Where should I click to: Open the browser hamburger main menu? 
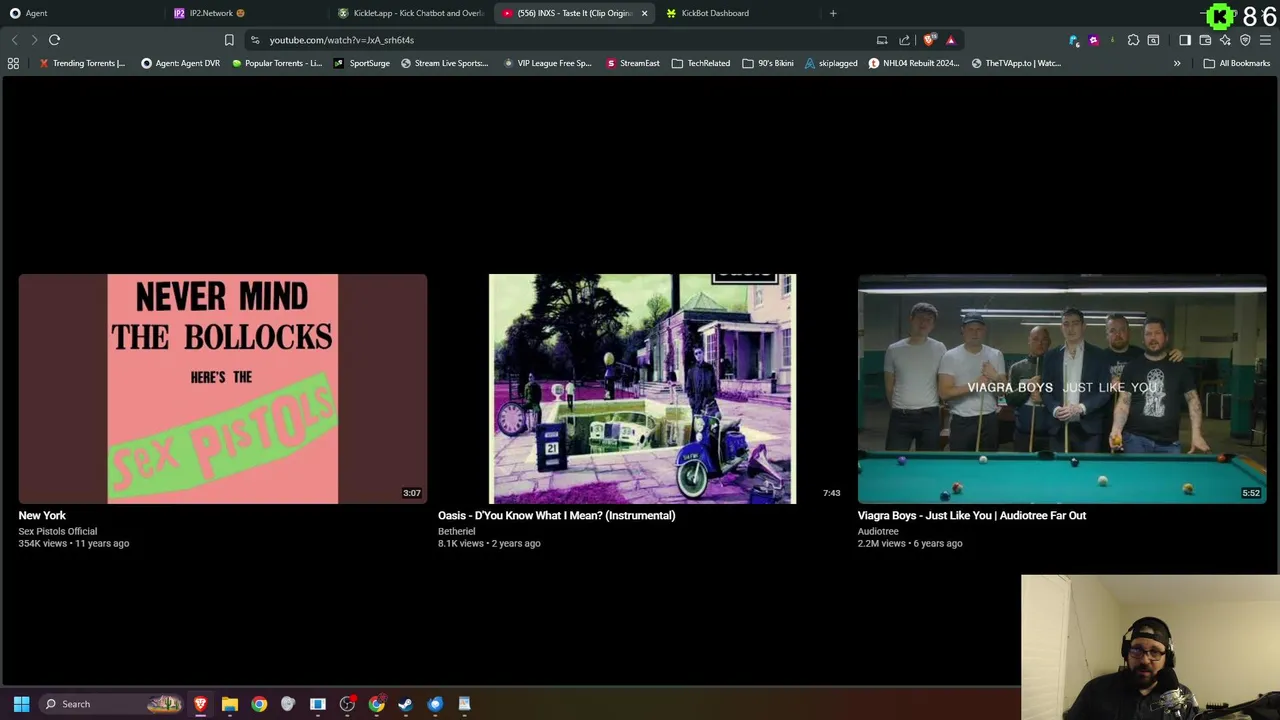tap(1265, 40)
